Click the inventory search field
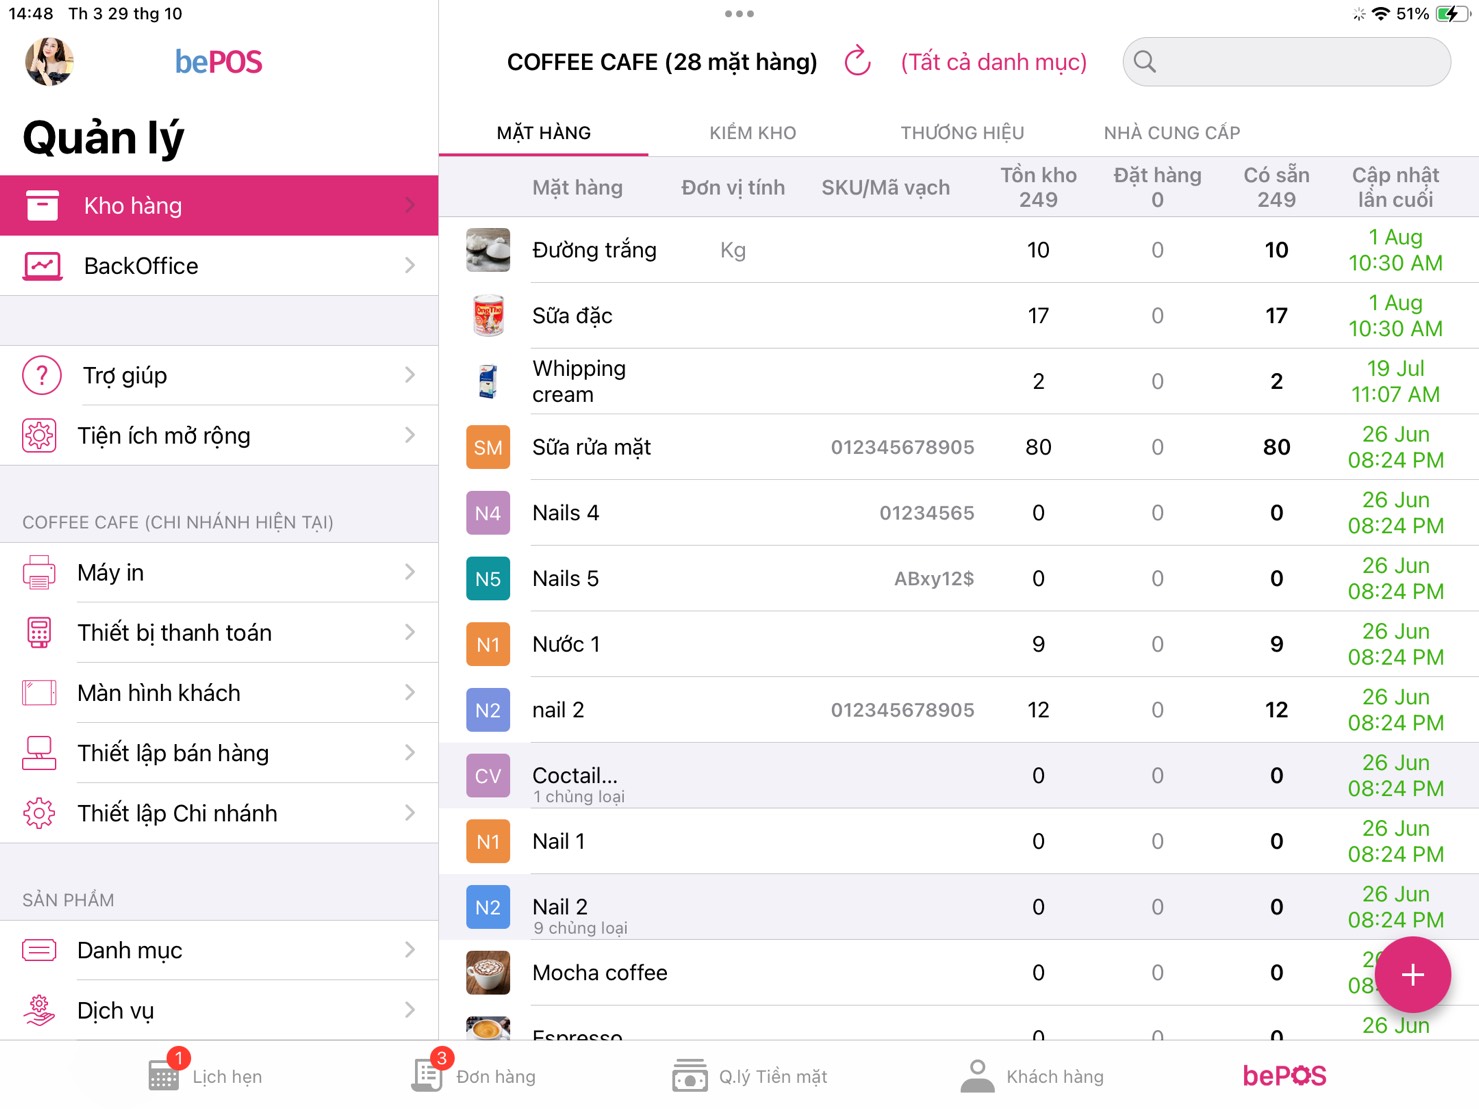This screenshot has height=1109, width=1479. coord(1286,62)
